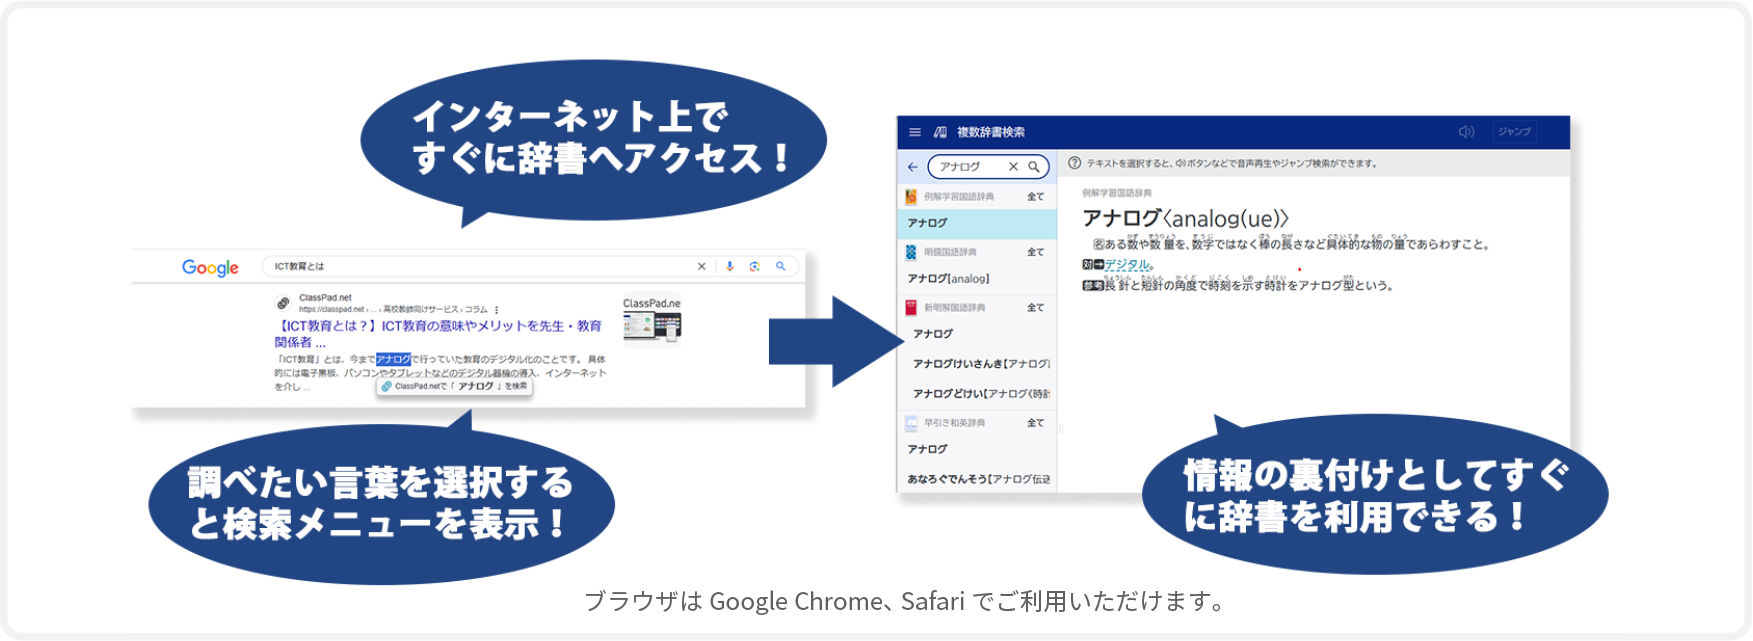
Task: Click the Google Lens image search icon
Action: click(755, 266)
